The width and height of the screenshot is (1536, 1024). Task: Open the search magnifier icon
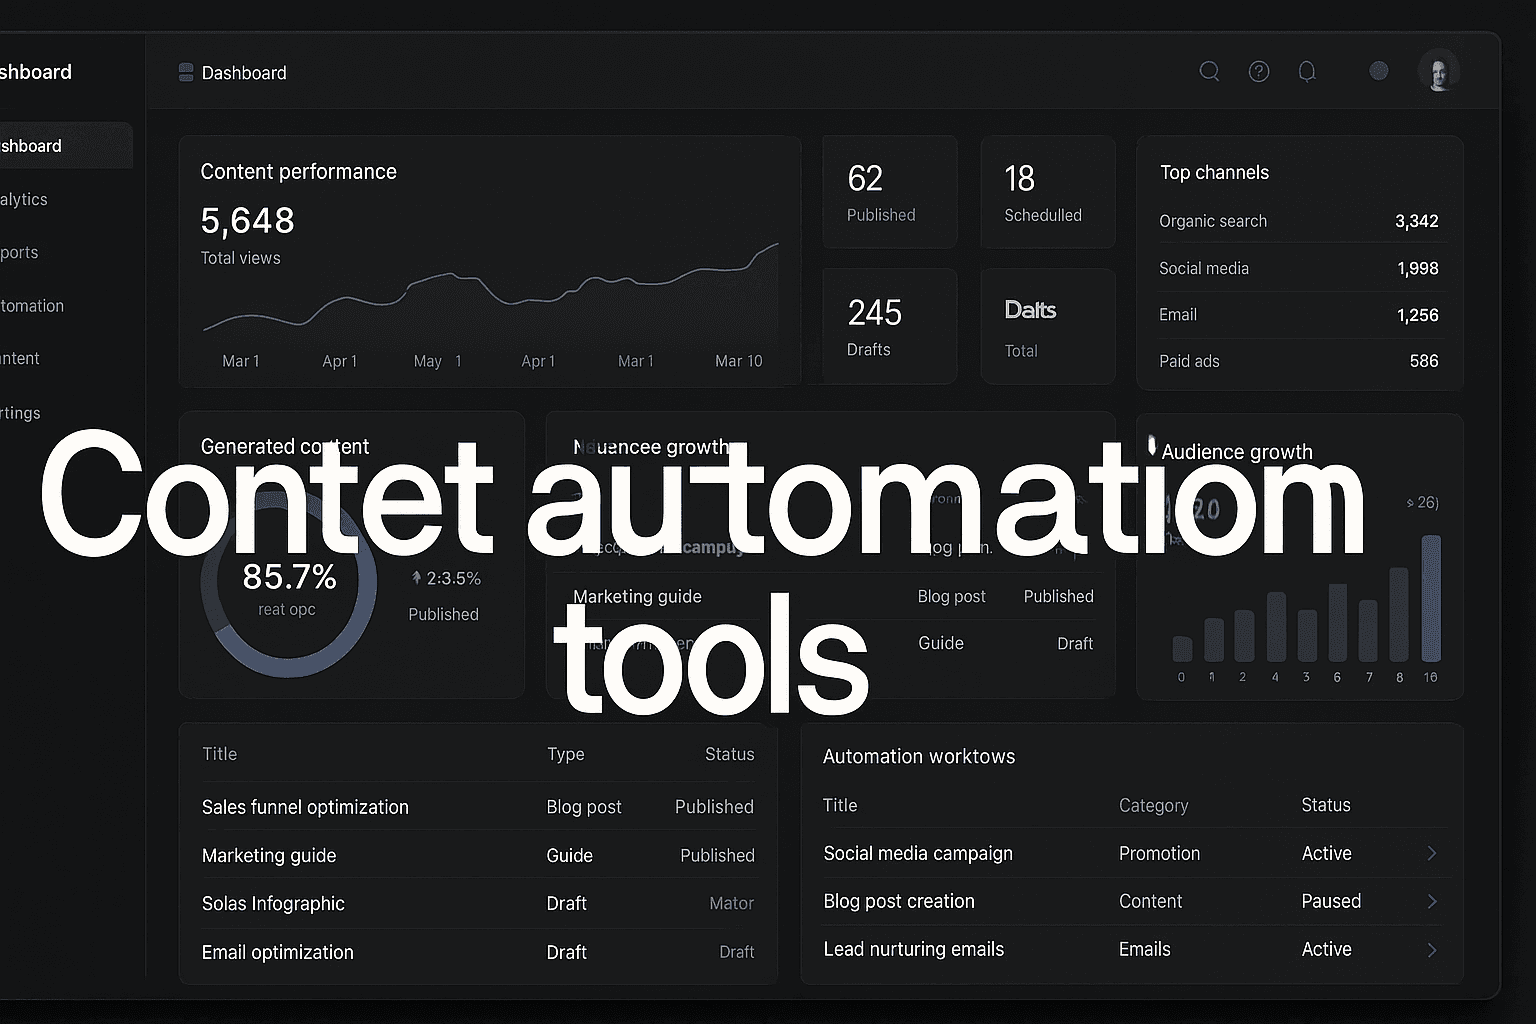click(x=1209, y=71)
